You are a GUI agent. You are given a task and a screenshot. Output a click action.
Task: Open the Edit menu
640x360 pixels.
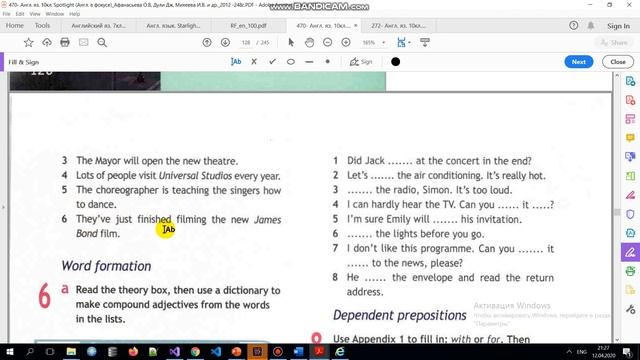(x=20, y=14)
